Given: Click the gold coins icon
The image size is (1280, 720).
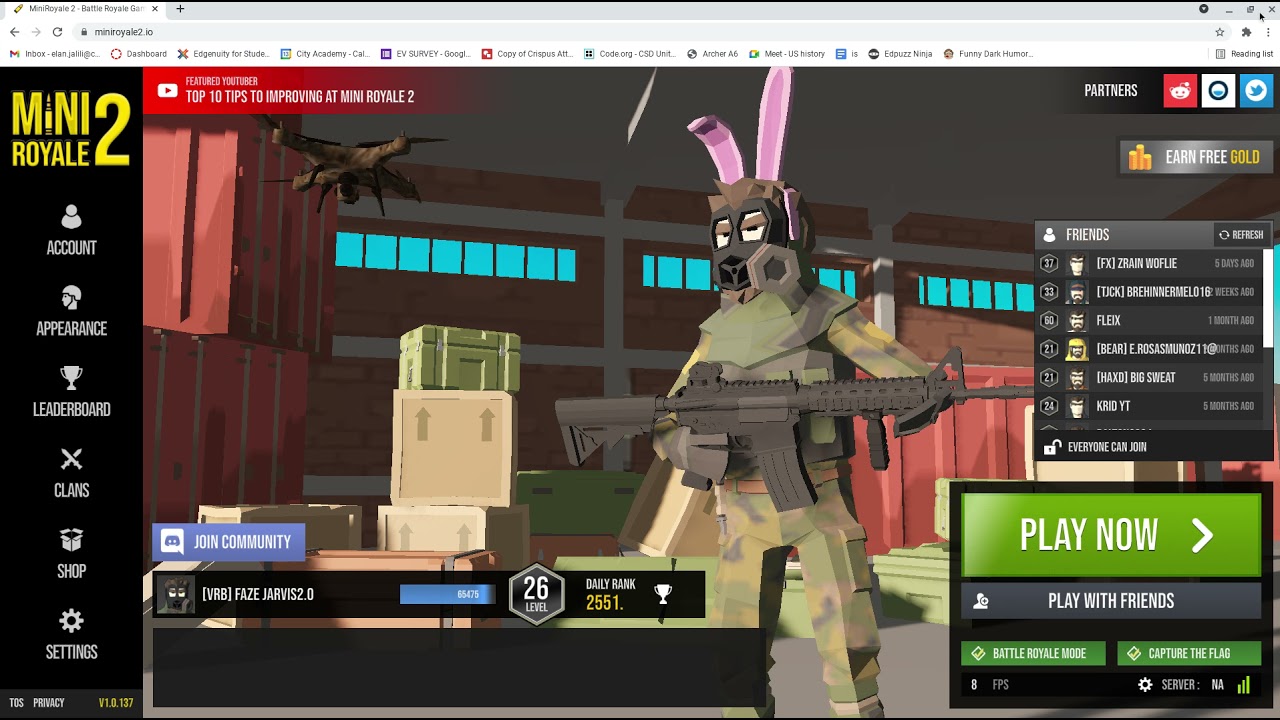Looking at the screenshot, I should (x=1141, y=157).
